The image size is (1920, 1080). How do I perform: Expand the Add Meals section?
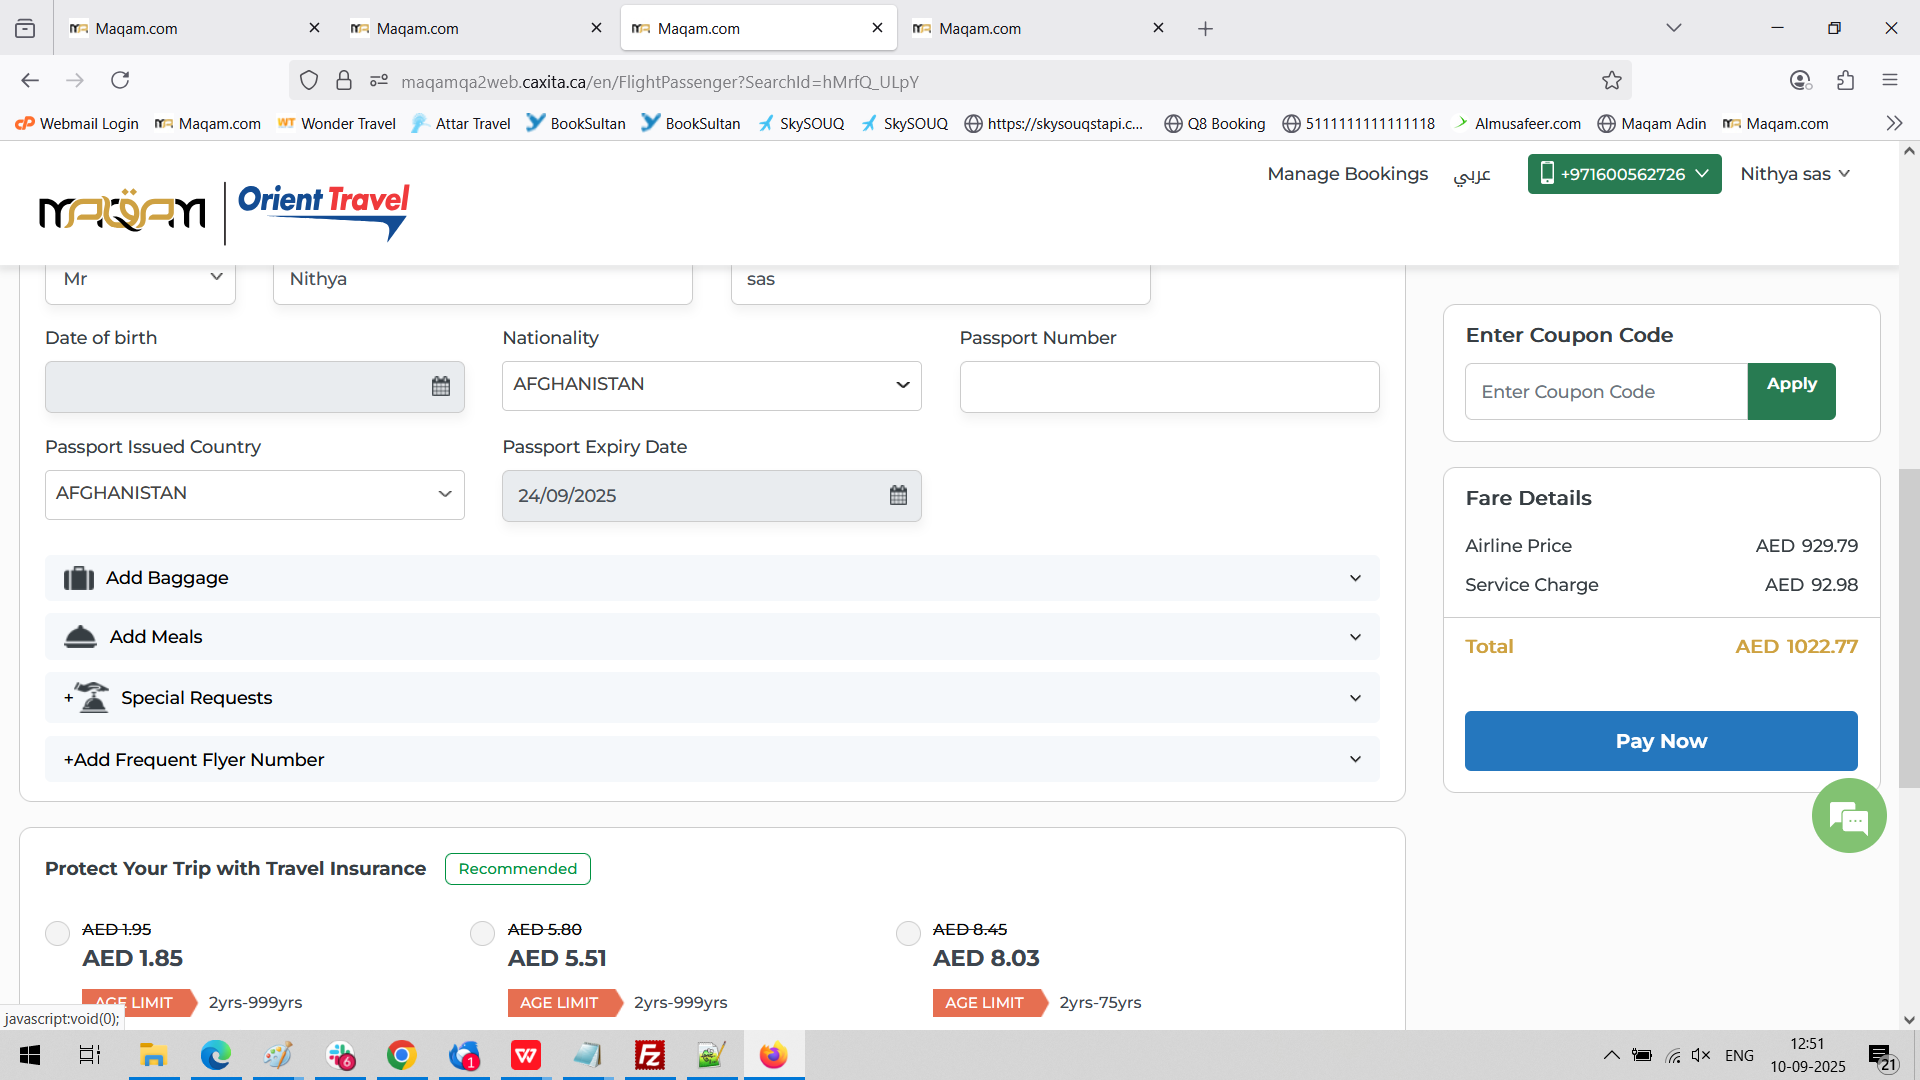tap(711, 637)
